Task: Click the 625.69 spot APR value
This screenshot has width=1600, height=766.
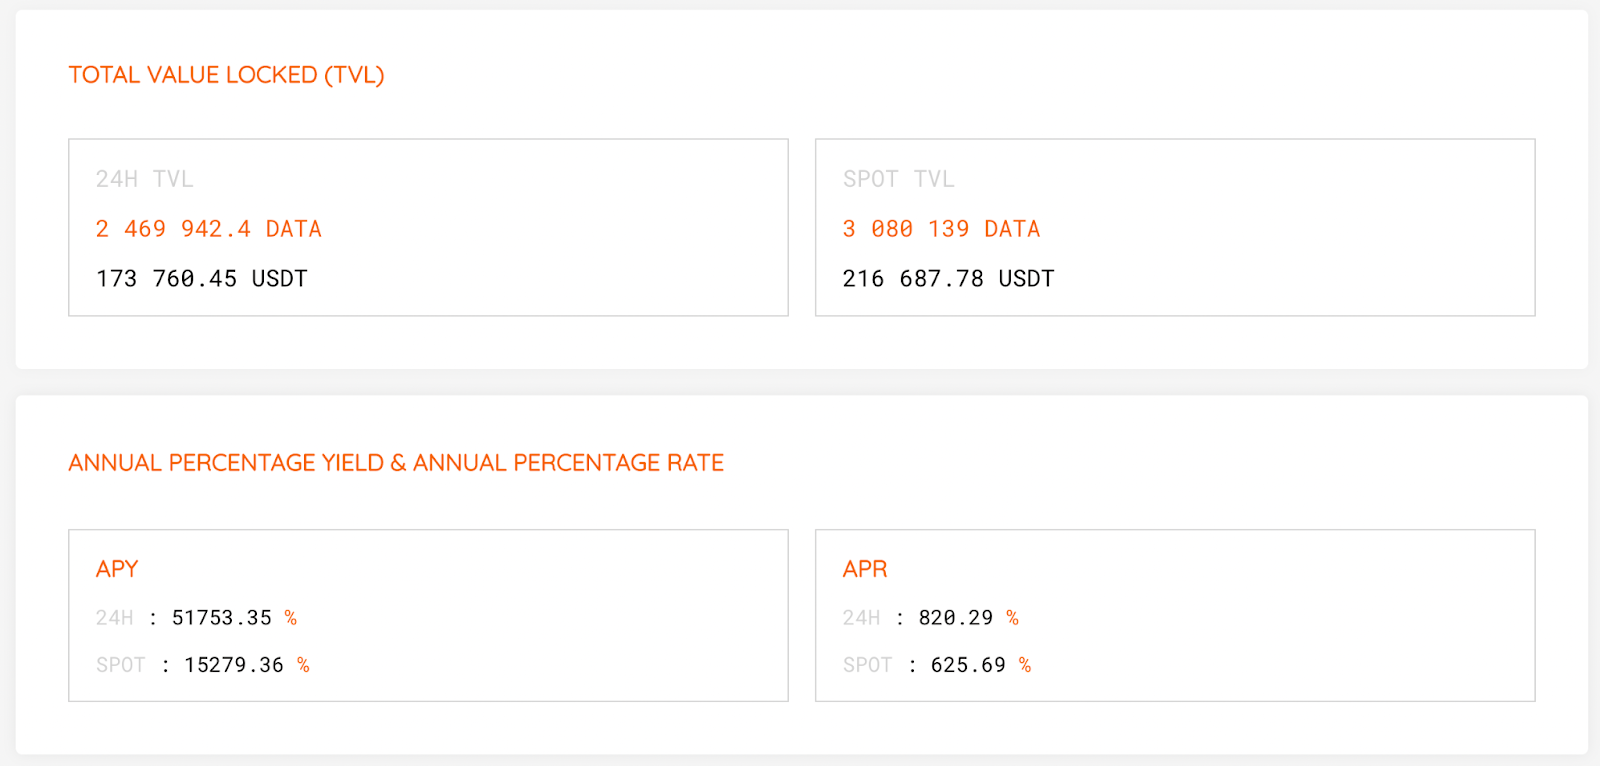Action: coord(968,665)
